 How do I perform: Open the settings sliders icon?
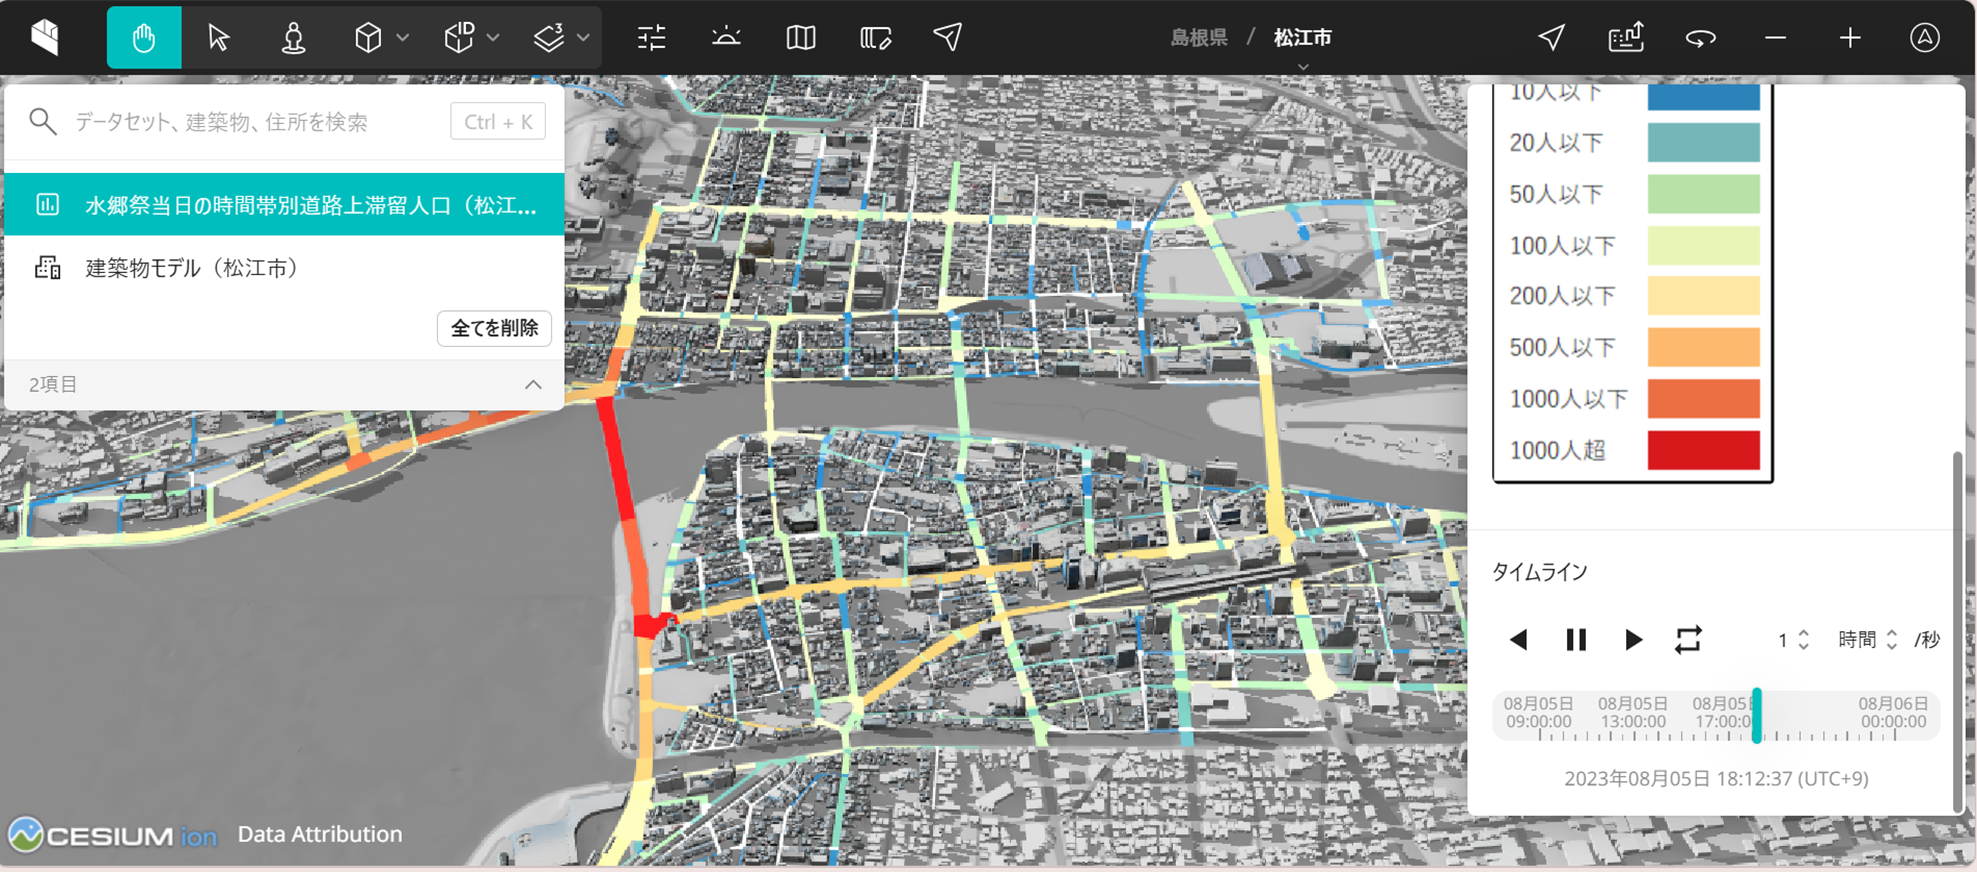(651, 38)
